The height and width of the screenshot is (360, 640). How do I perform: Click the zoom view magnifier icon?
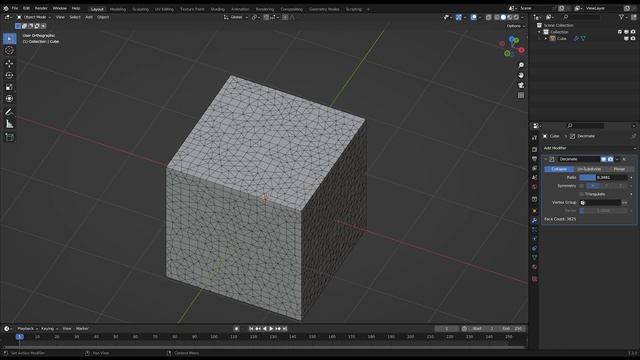click(521, 65)
